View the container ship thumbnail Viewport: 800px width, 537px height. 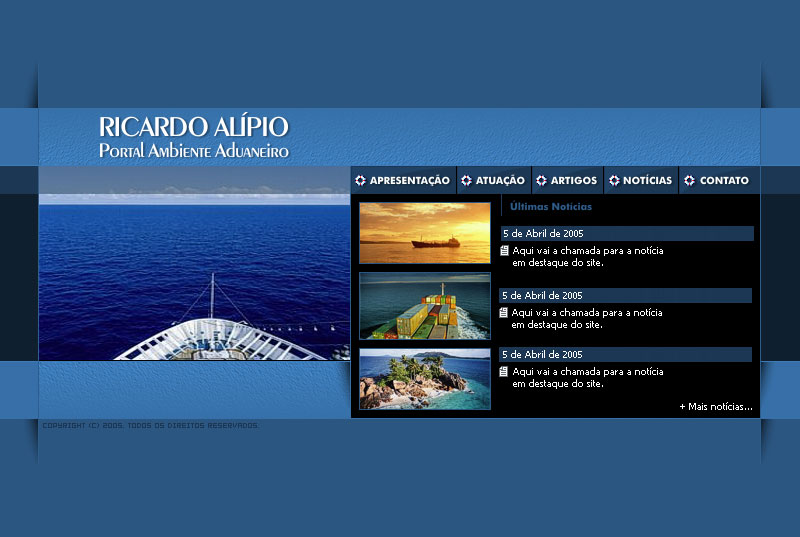click(425, 306)
